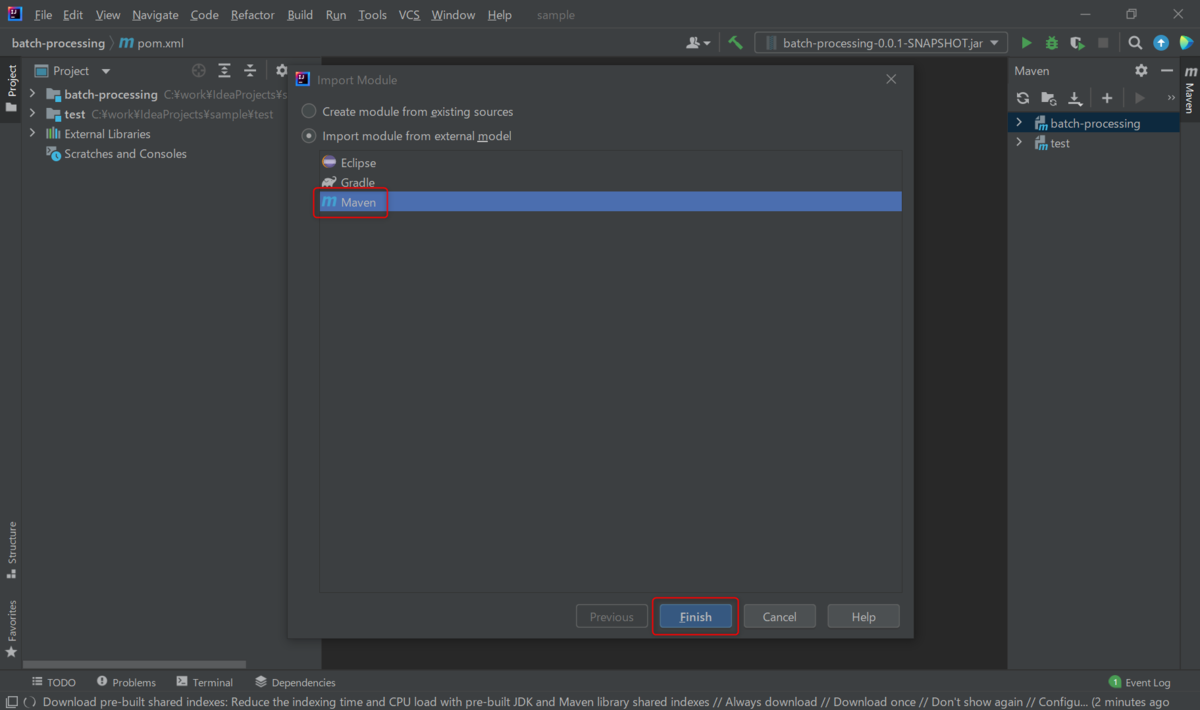Open the Problems tool window tab
1200x710 pixels.
click(x=126, y=682)
